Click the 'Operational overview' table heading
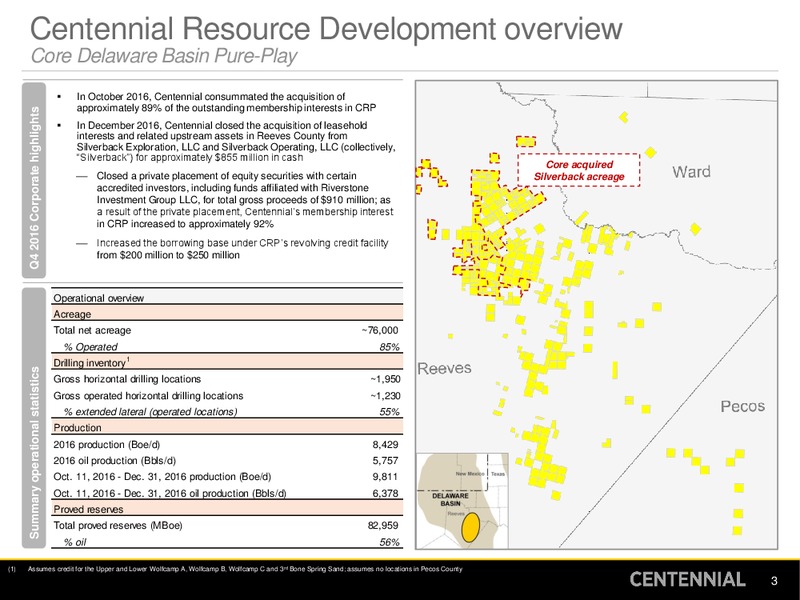 click(98, 298)
